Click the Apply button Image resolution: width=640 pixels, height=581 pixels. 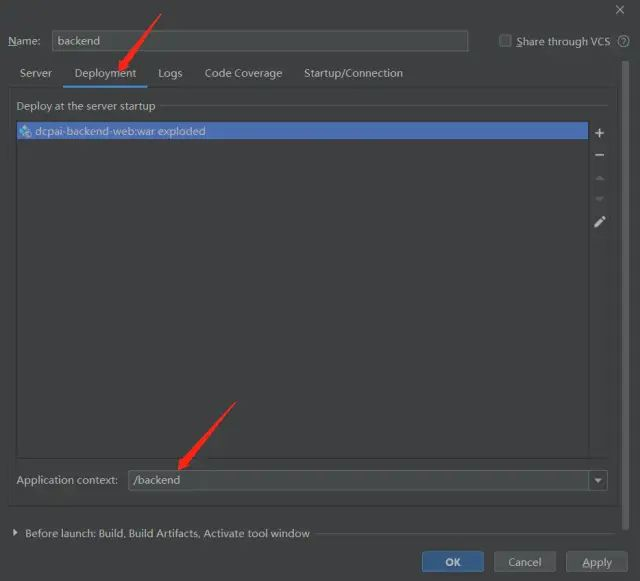pos(597,562)
